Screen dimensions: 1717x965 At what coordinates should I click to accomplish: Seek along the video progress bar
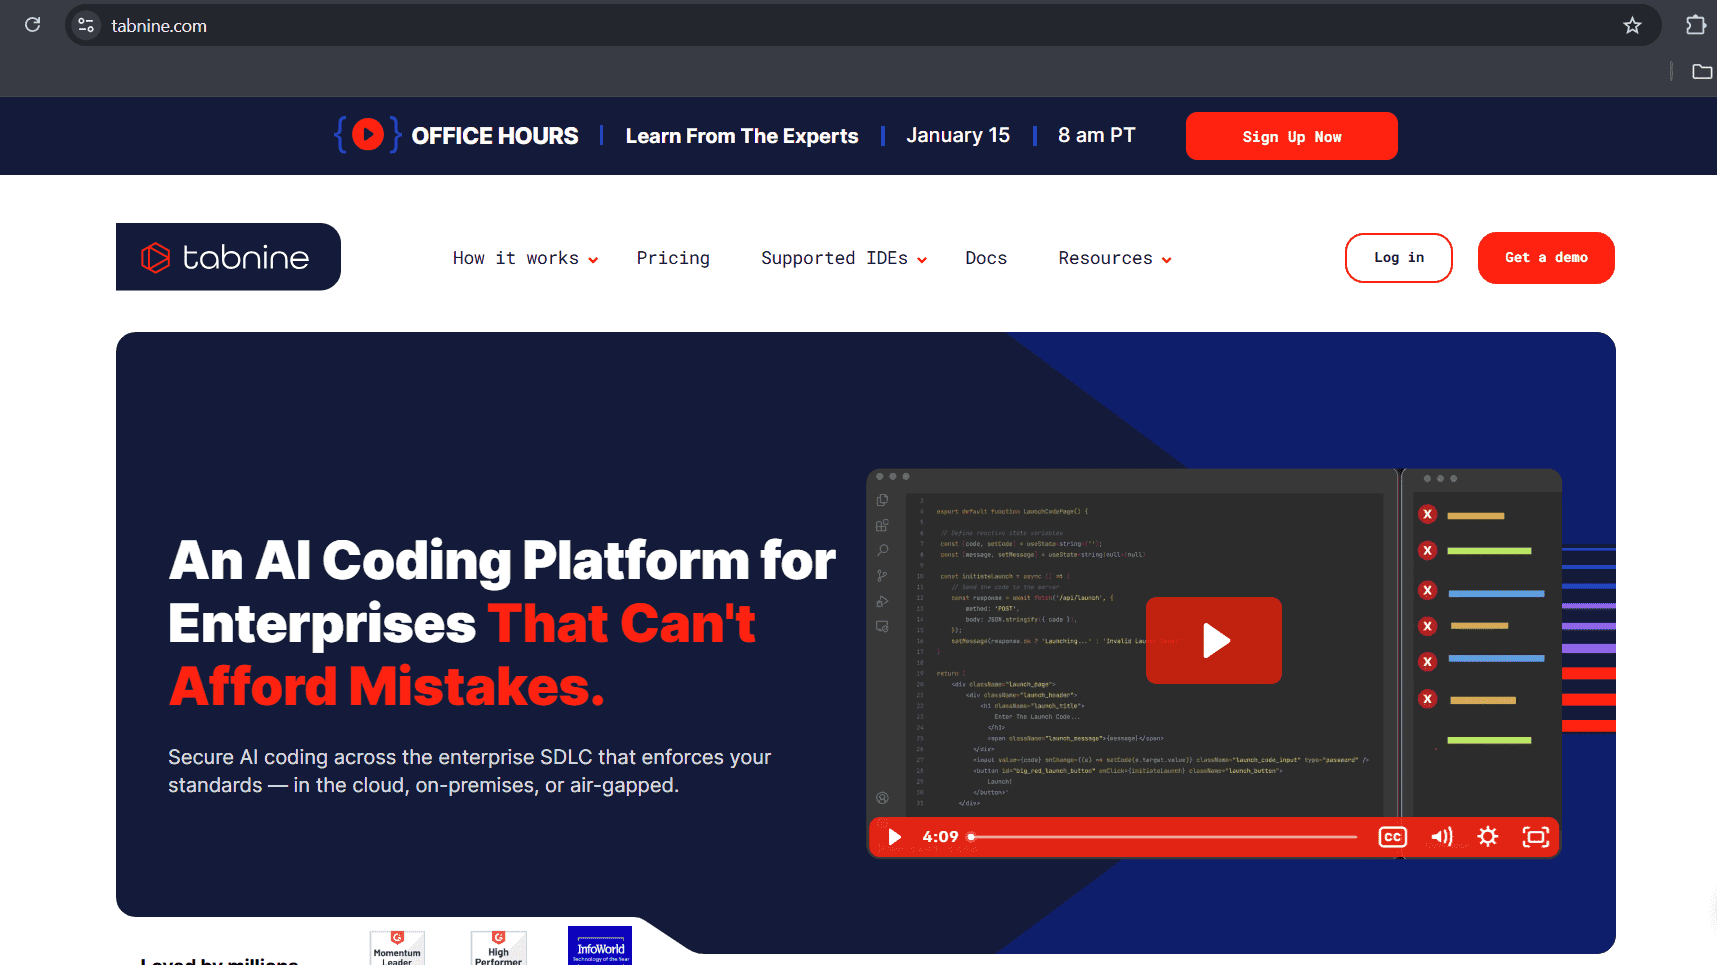[x=1162, y=837]
